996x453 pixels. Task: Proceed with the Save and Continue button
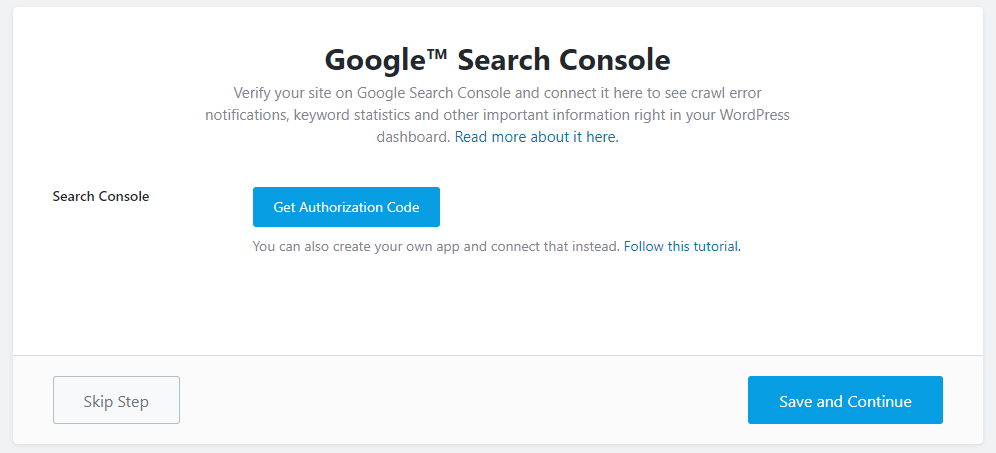click(x=845, y=400)
